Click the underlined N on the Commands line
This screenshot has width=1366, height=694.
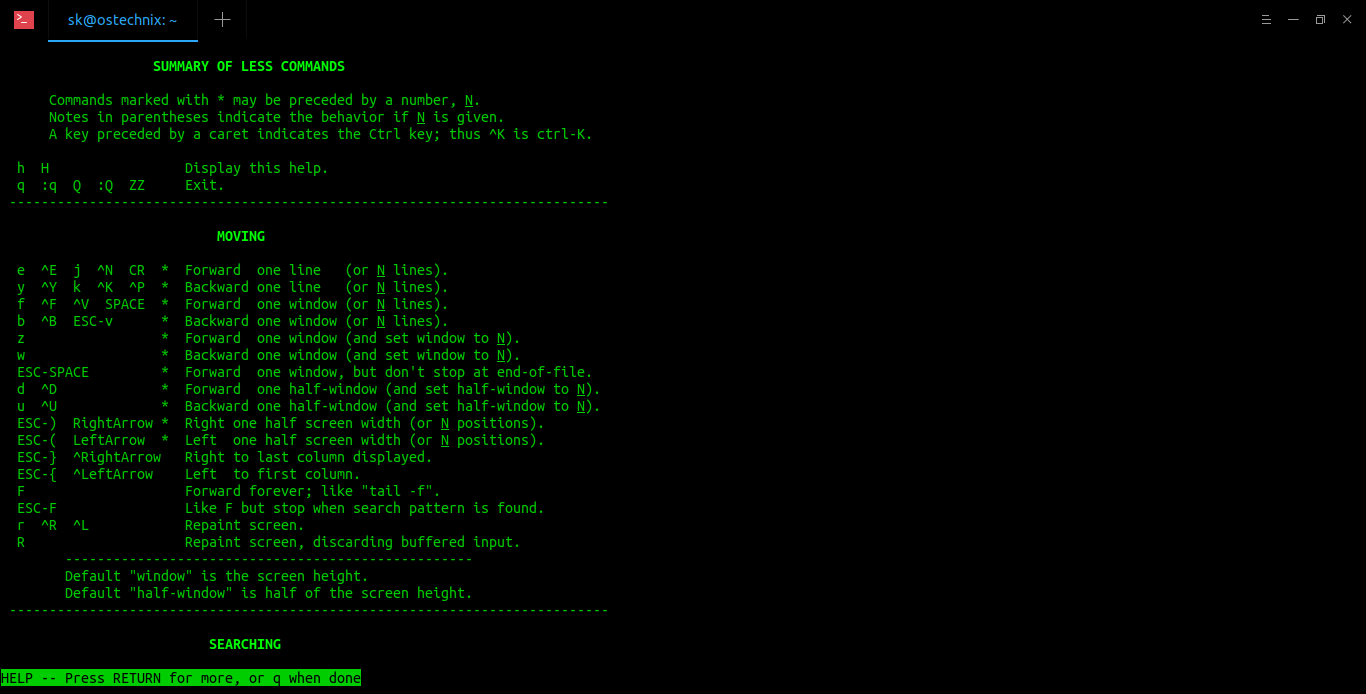coord(469,99)
